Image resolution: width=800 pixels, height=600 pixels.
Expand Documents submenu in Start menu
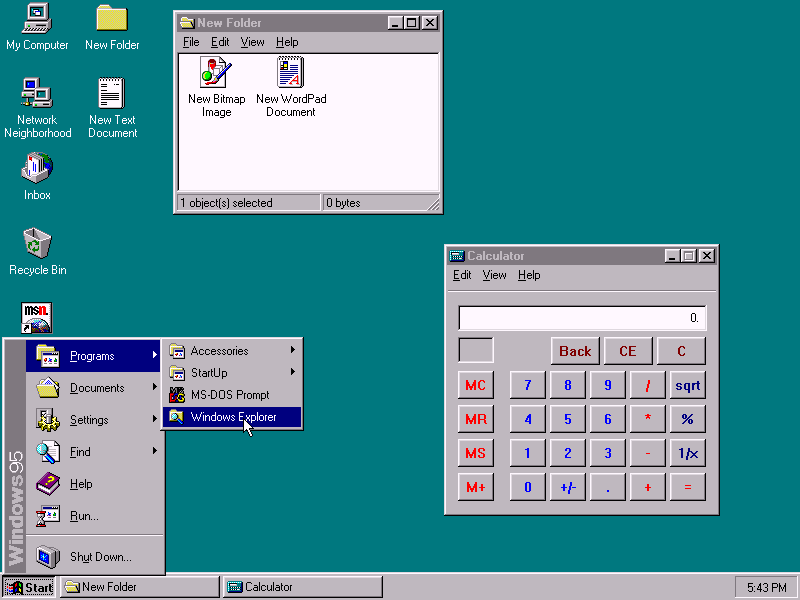pos(93,388)
